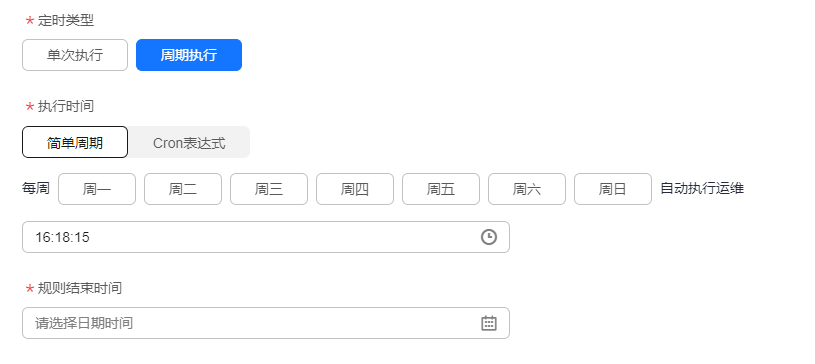Toggle 周三 weekday option
The image size is (815, 364).
tap(269, 189)
